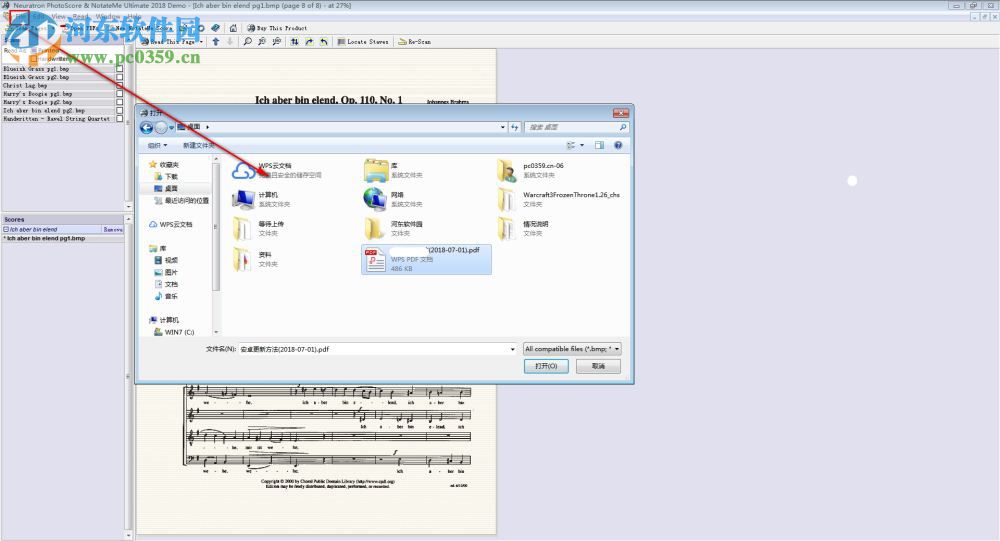
Task: Select the WPS云文档 cloud icon item
Action: coord(243,170)
